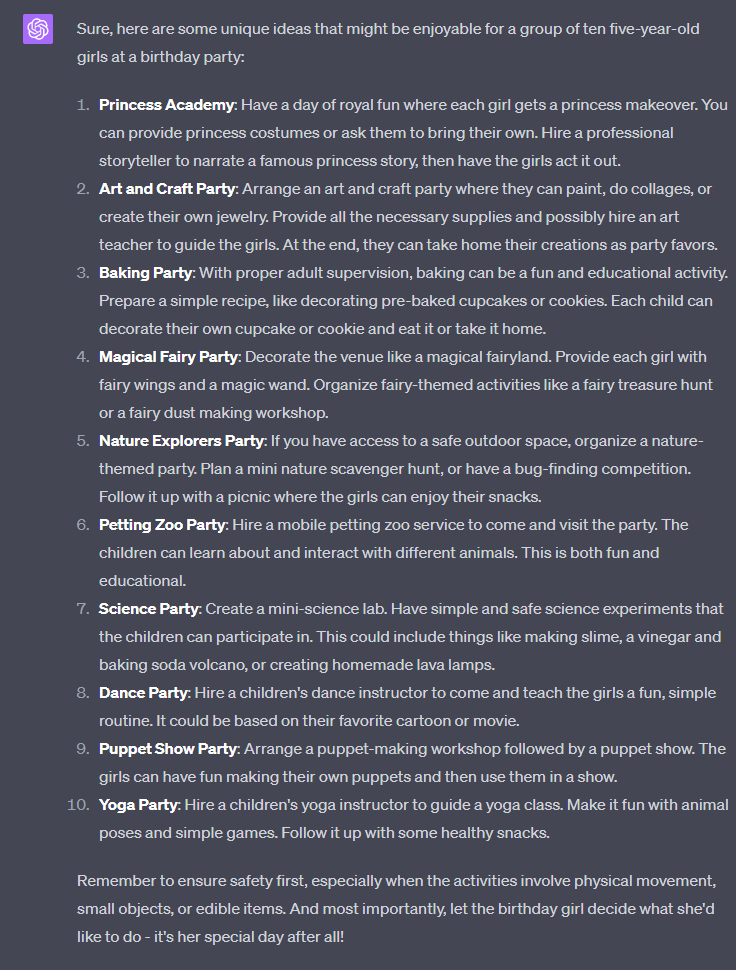Image resolution: width=736 pixels, height=970 pixels.
Task: Click the list number 1 marker
Action: point(82,105)
